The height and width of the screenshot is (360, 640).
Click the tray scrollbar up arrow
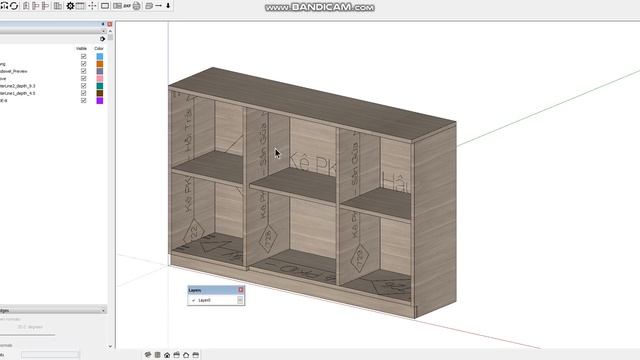click(x=110, y=31)
